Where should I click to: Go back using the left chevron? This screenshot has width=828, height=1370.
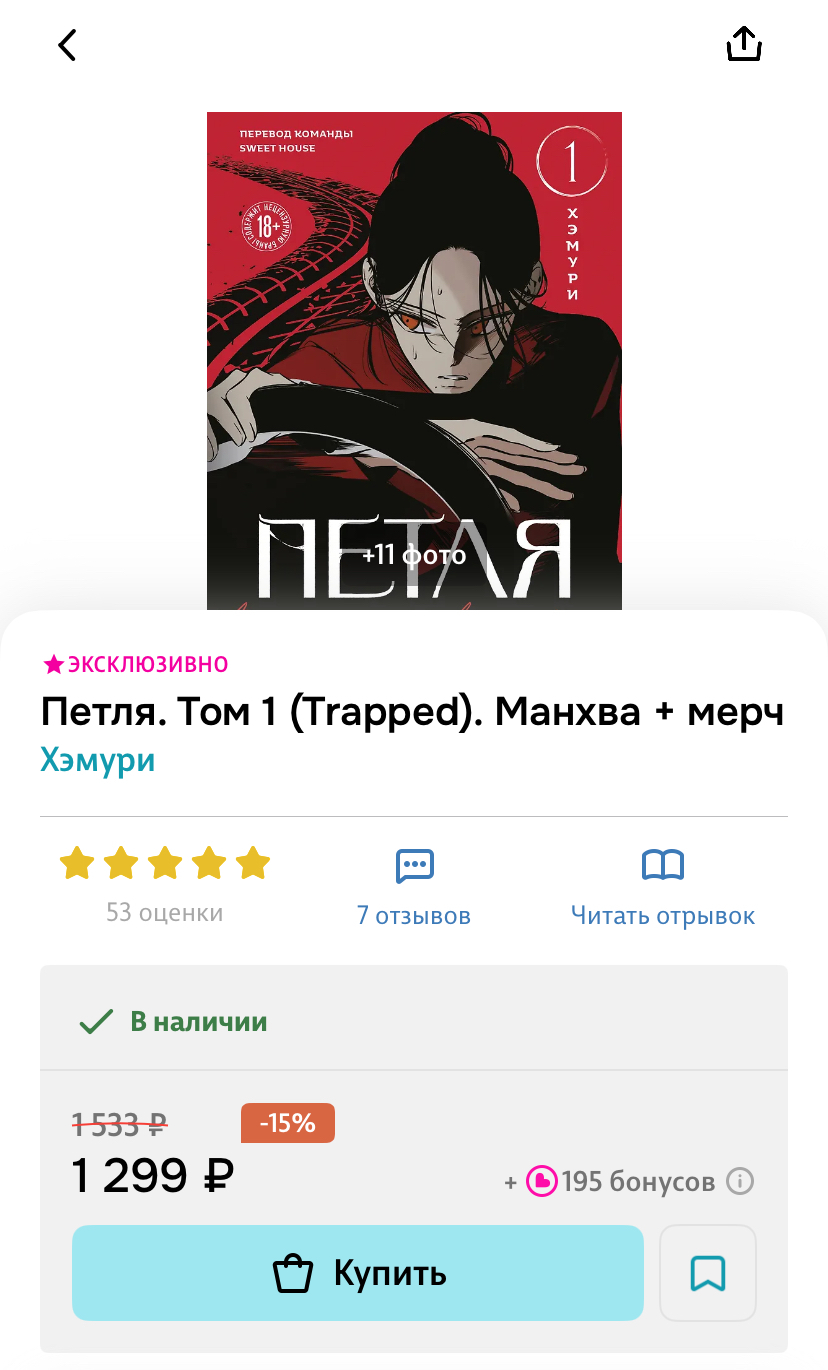click(67, 45)
